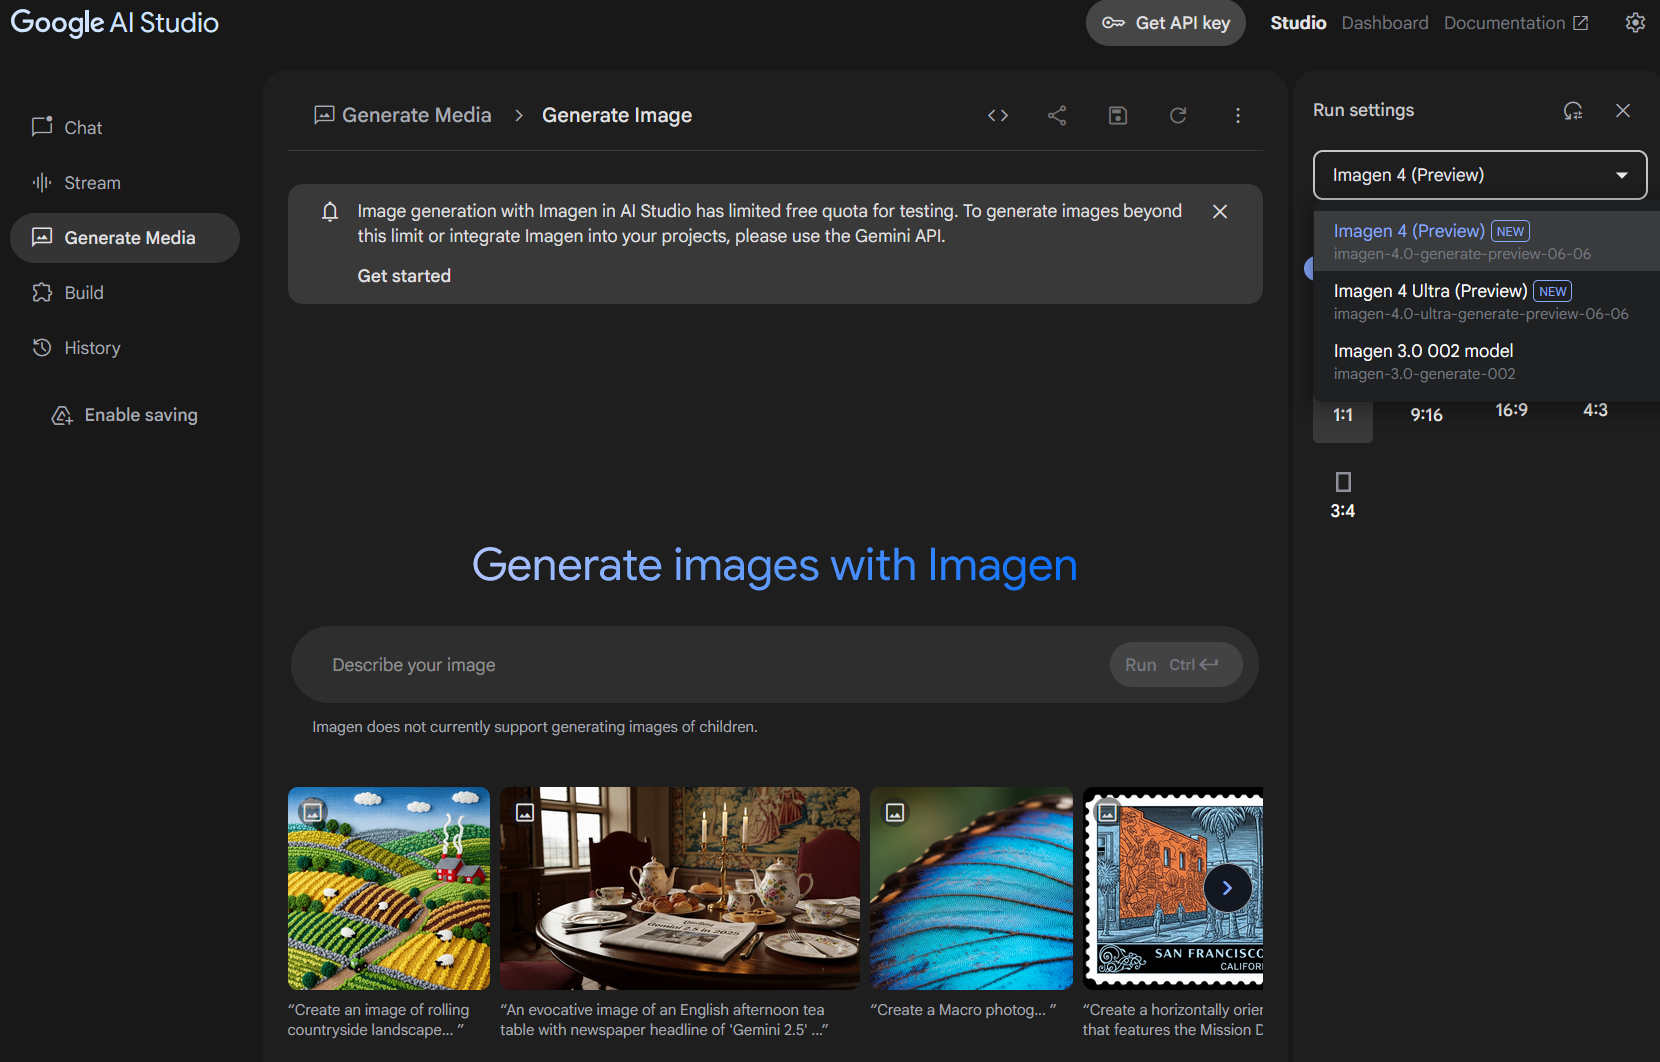1660x1062 pixels.
Task: Click the Describe your image input field
Action: pos(700,665)
